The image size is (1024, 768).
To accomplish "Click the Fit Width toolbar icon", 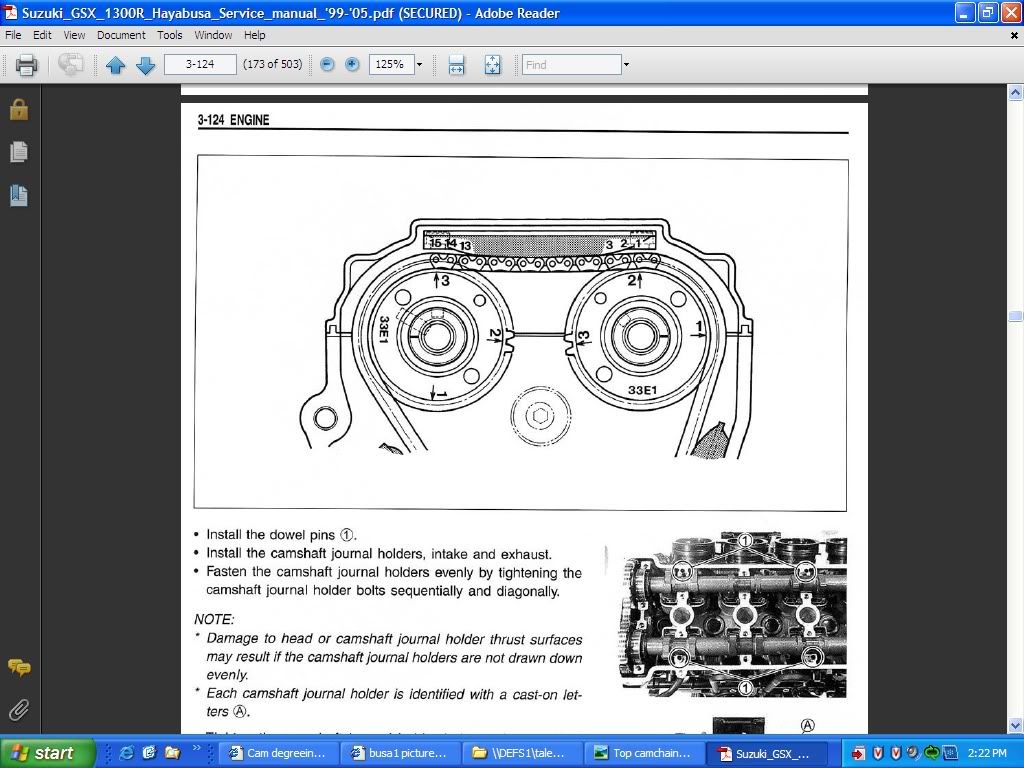I will tap(456, 64).
